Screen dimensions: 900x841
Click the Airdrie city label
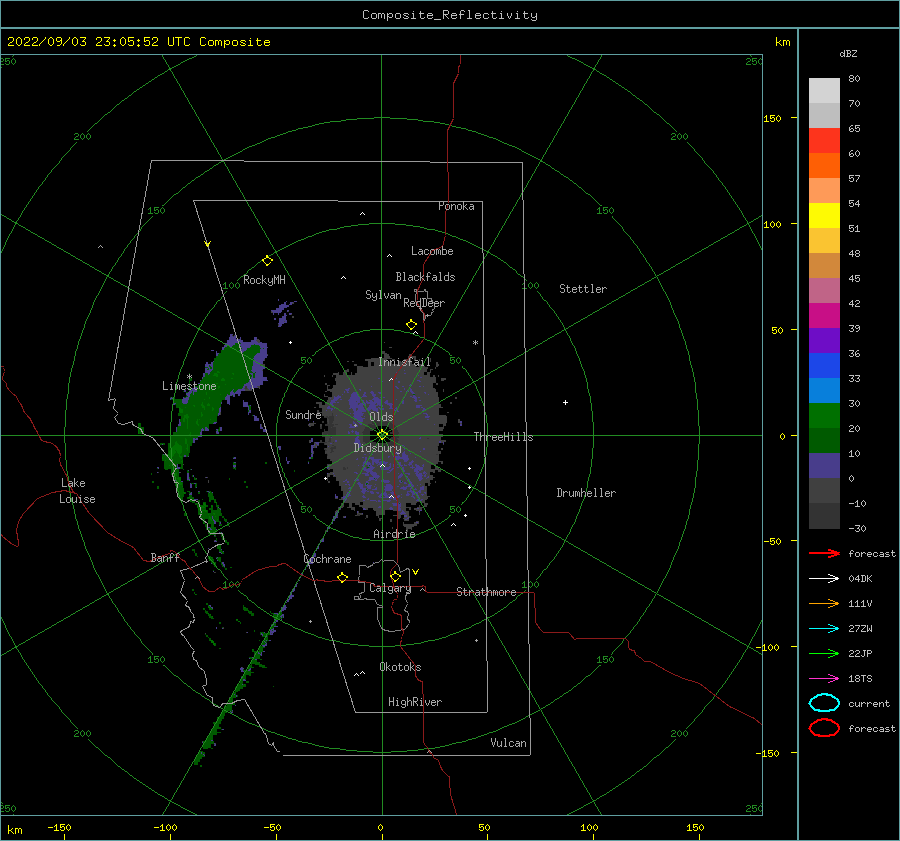point(394,534)
